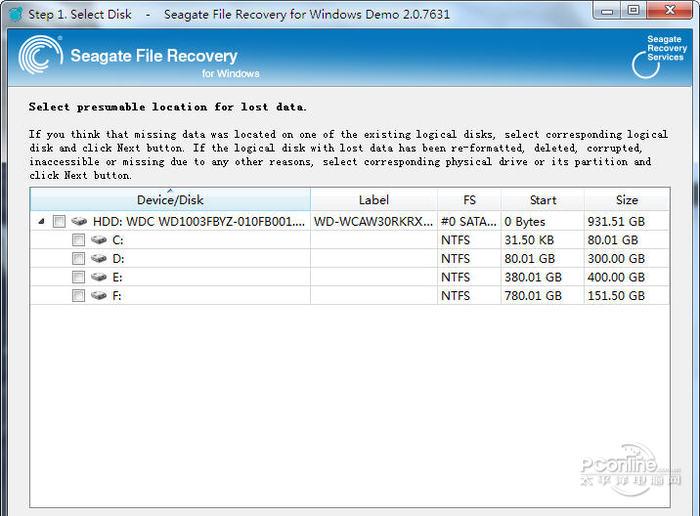Screen dimensions: 700x516
Task: Sort by the Label column header
Action: (x=374, y=200)
